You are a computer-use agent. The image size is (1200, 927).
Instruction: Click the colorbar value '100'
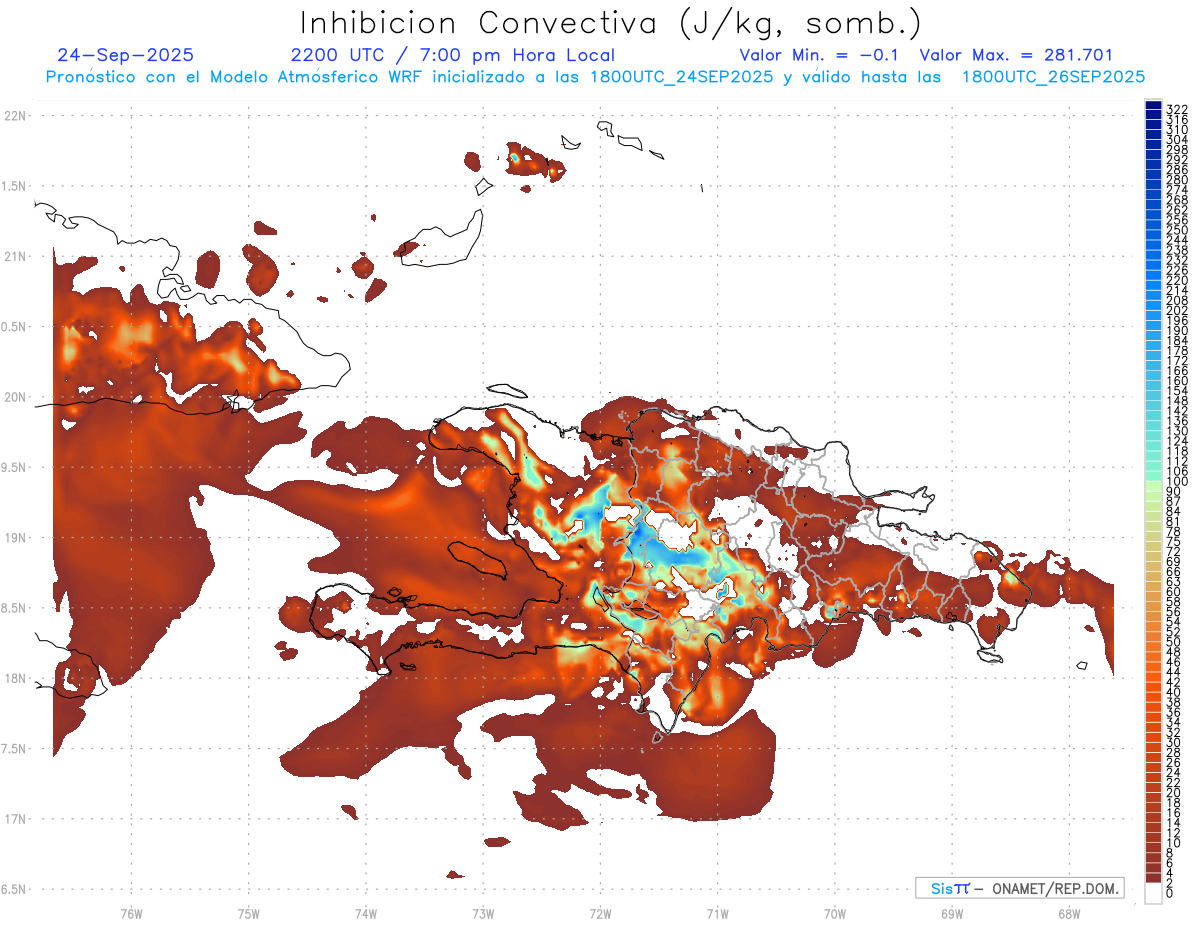click(x=1176, y=483)
